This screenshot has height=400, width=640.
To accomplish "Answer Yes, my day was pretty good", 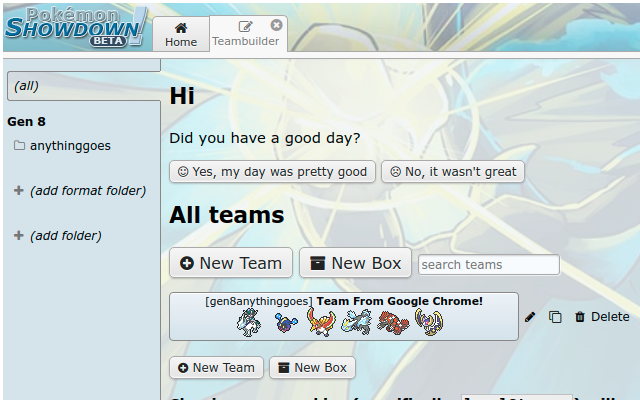I will pos(272,171).
